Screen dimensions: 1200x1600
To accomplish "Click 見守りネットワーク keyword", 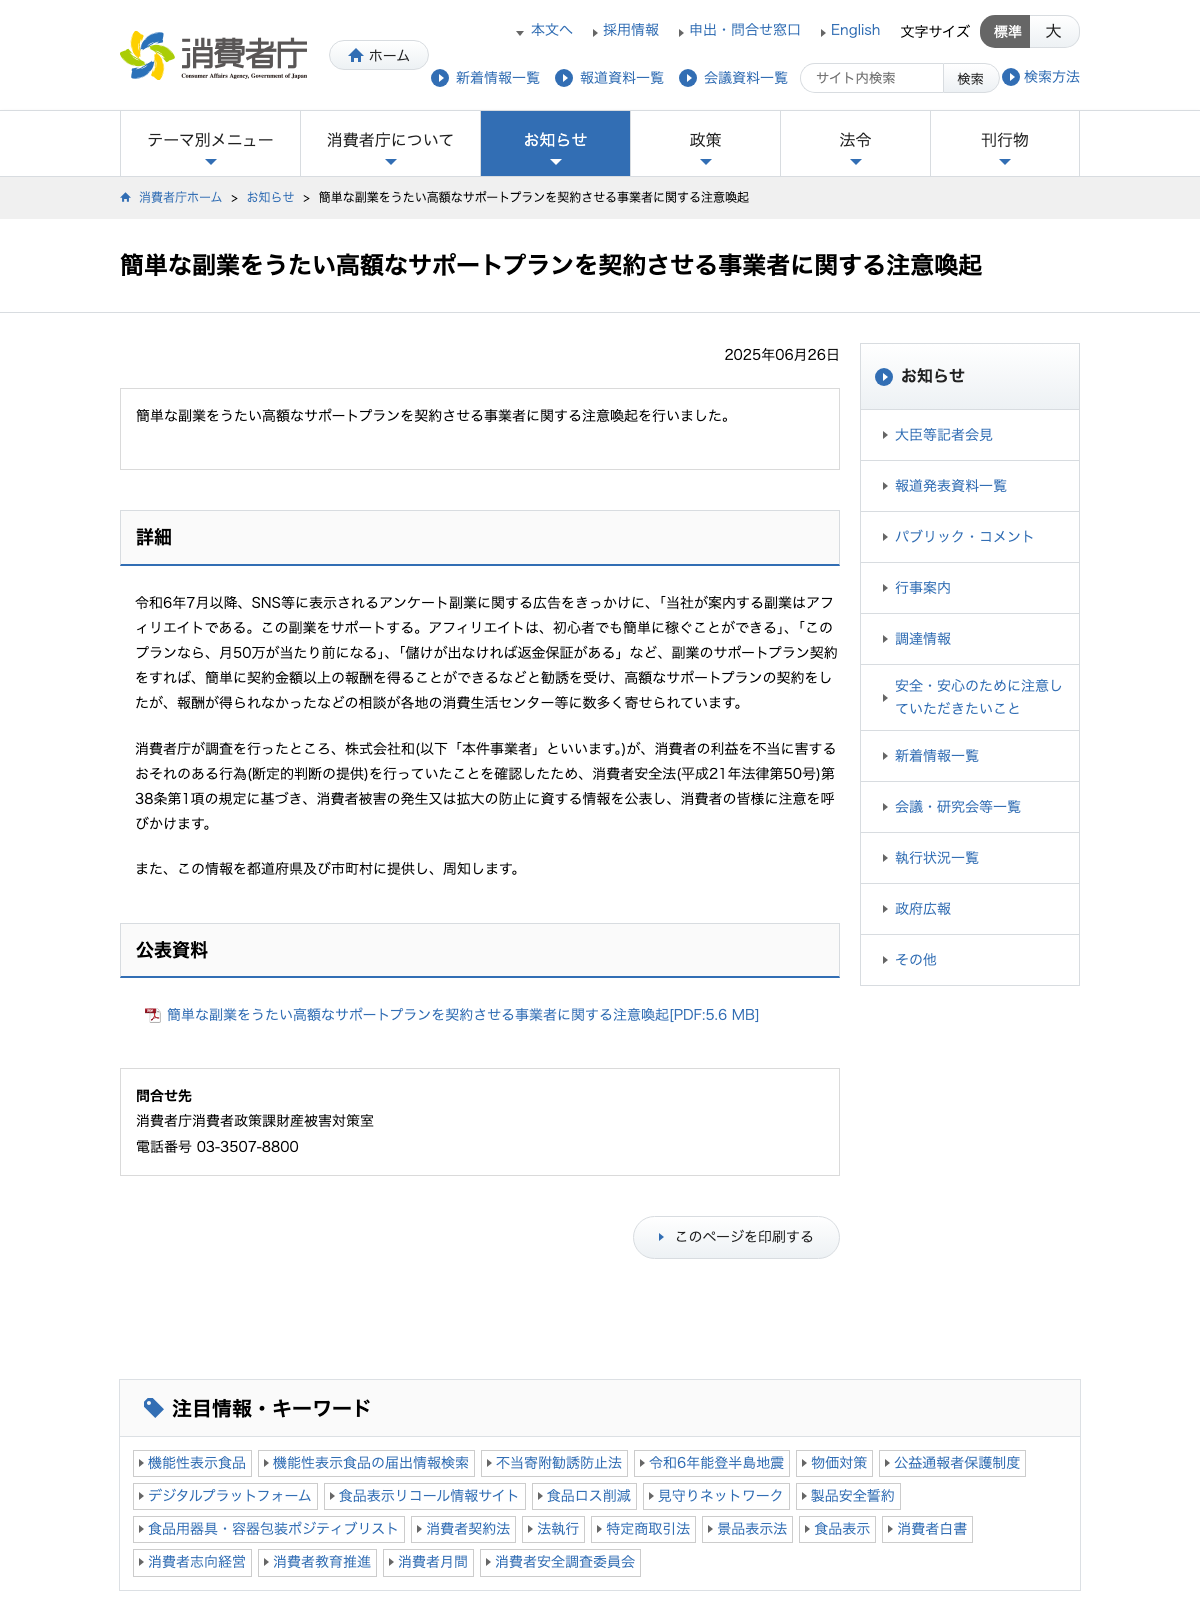I will [x=716, y=1496].
